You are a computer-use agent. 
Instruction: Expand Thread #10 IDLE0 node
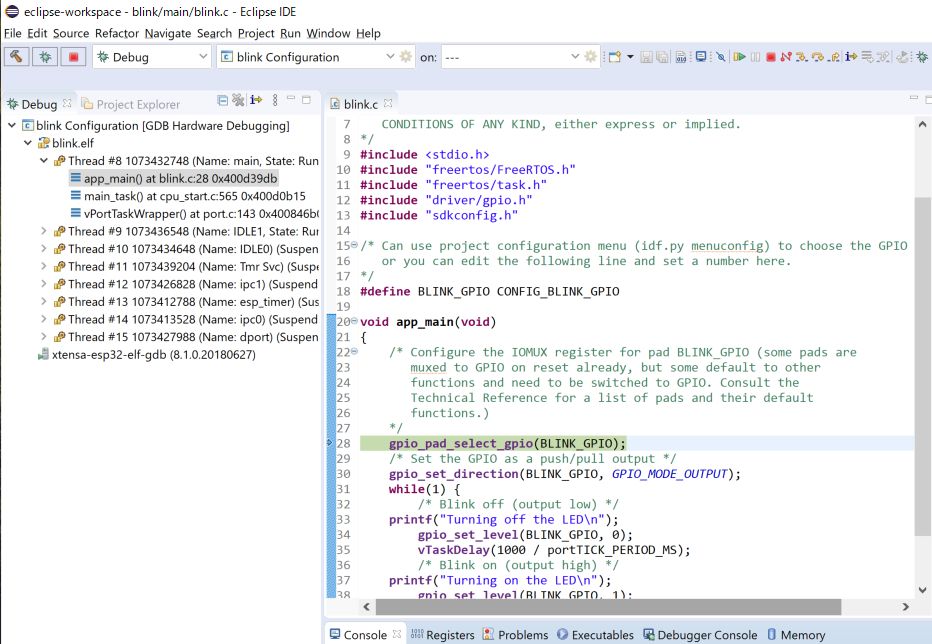tap(43, 249)
